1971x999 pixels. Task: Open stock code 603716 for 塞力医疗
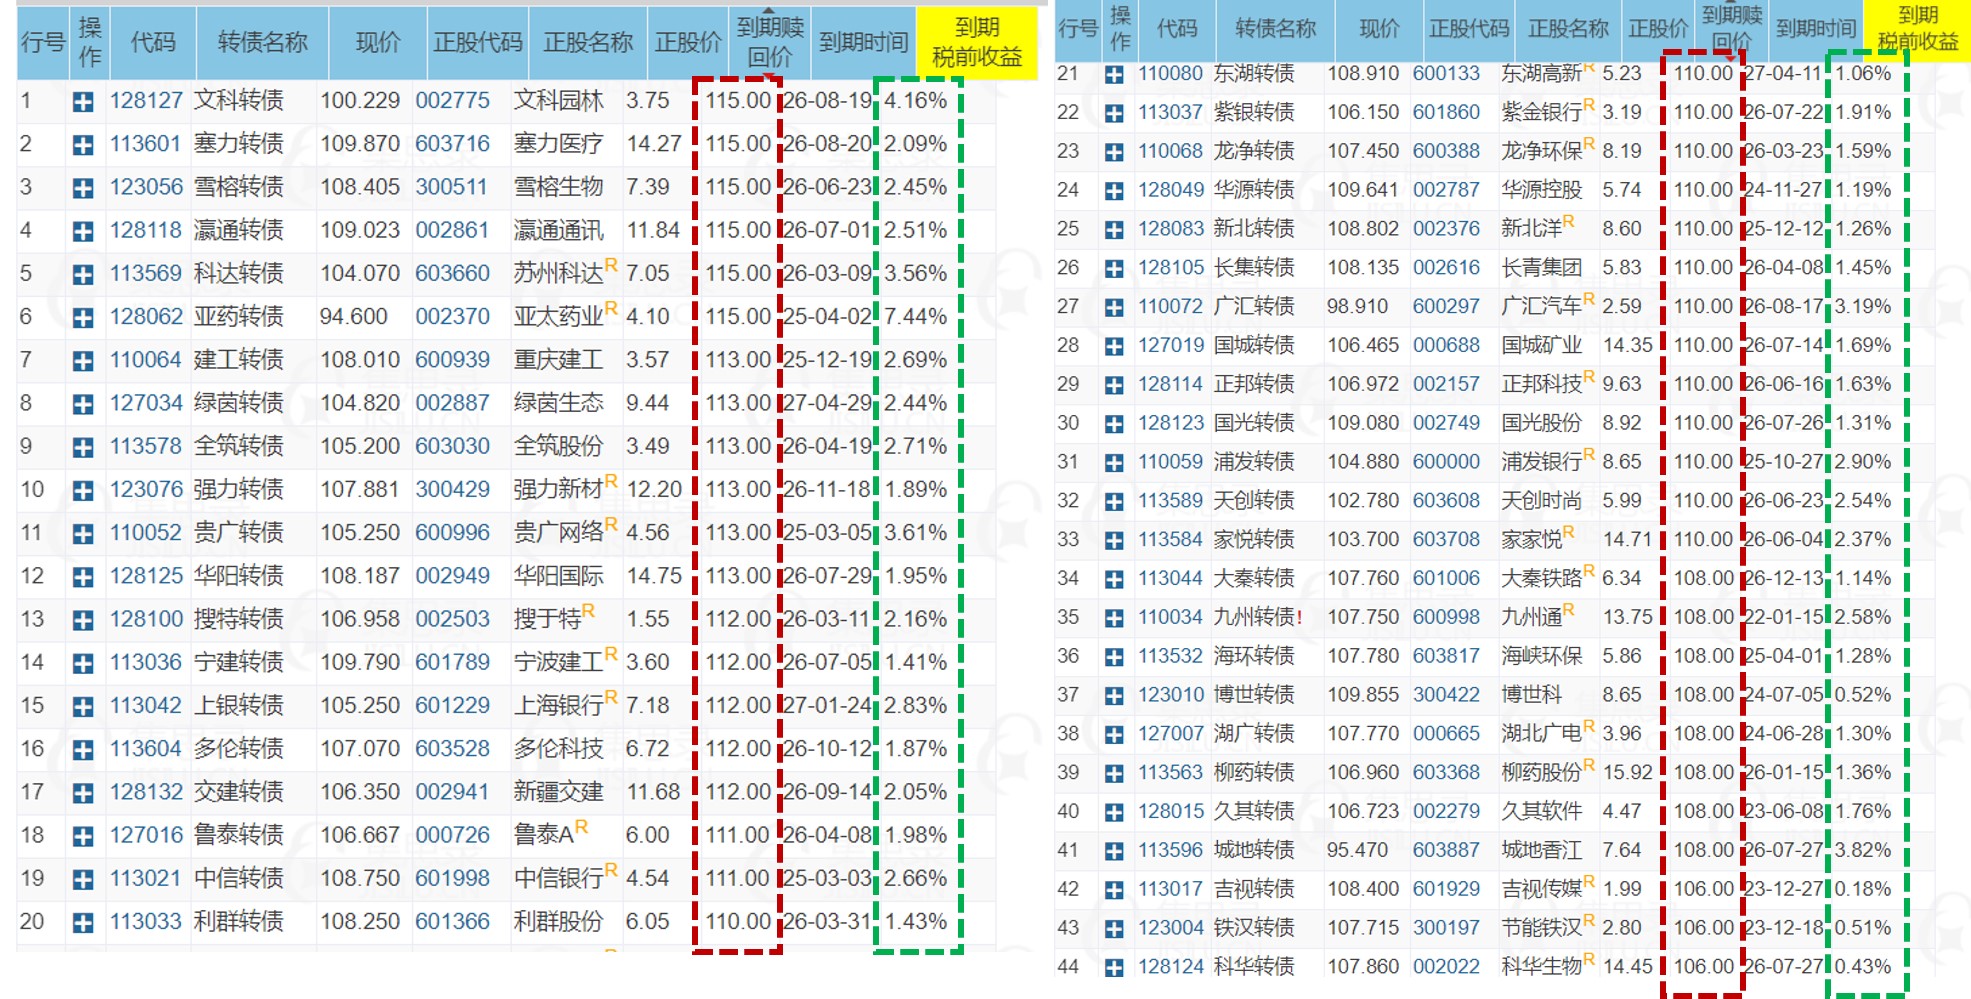453,144
